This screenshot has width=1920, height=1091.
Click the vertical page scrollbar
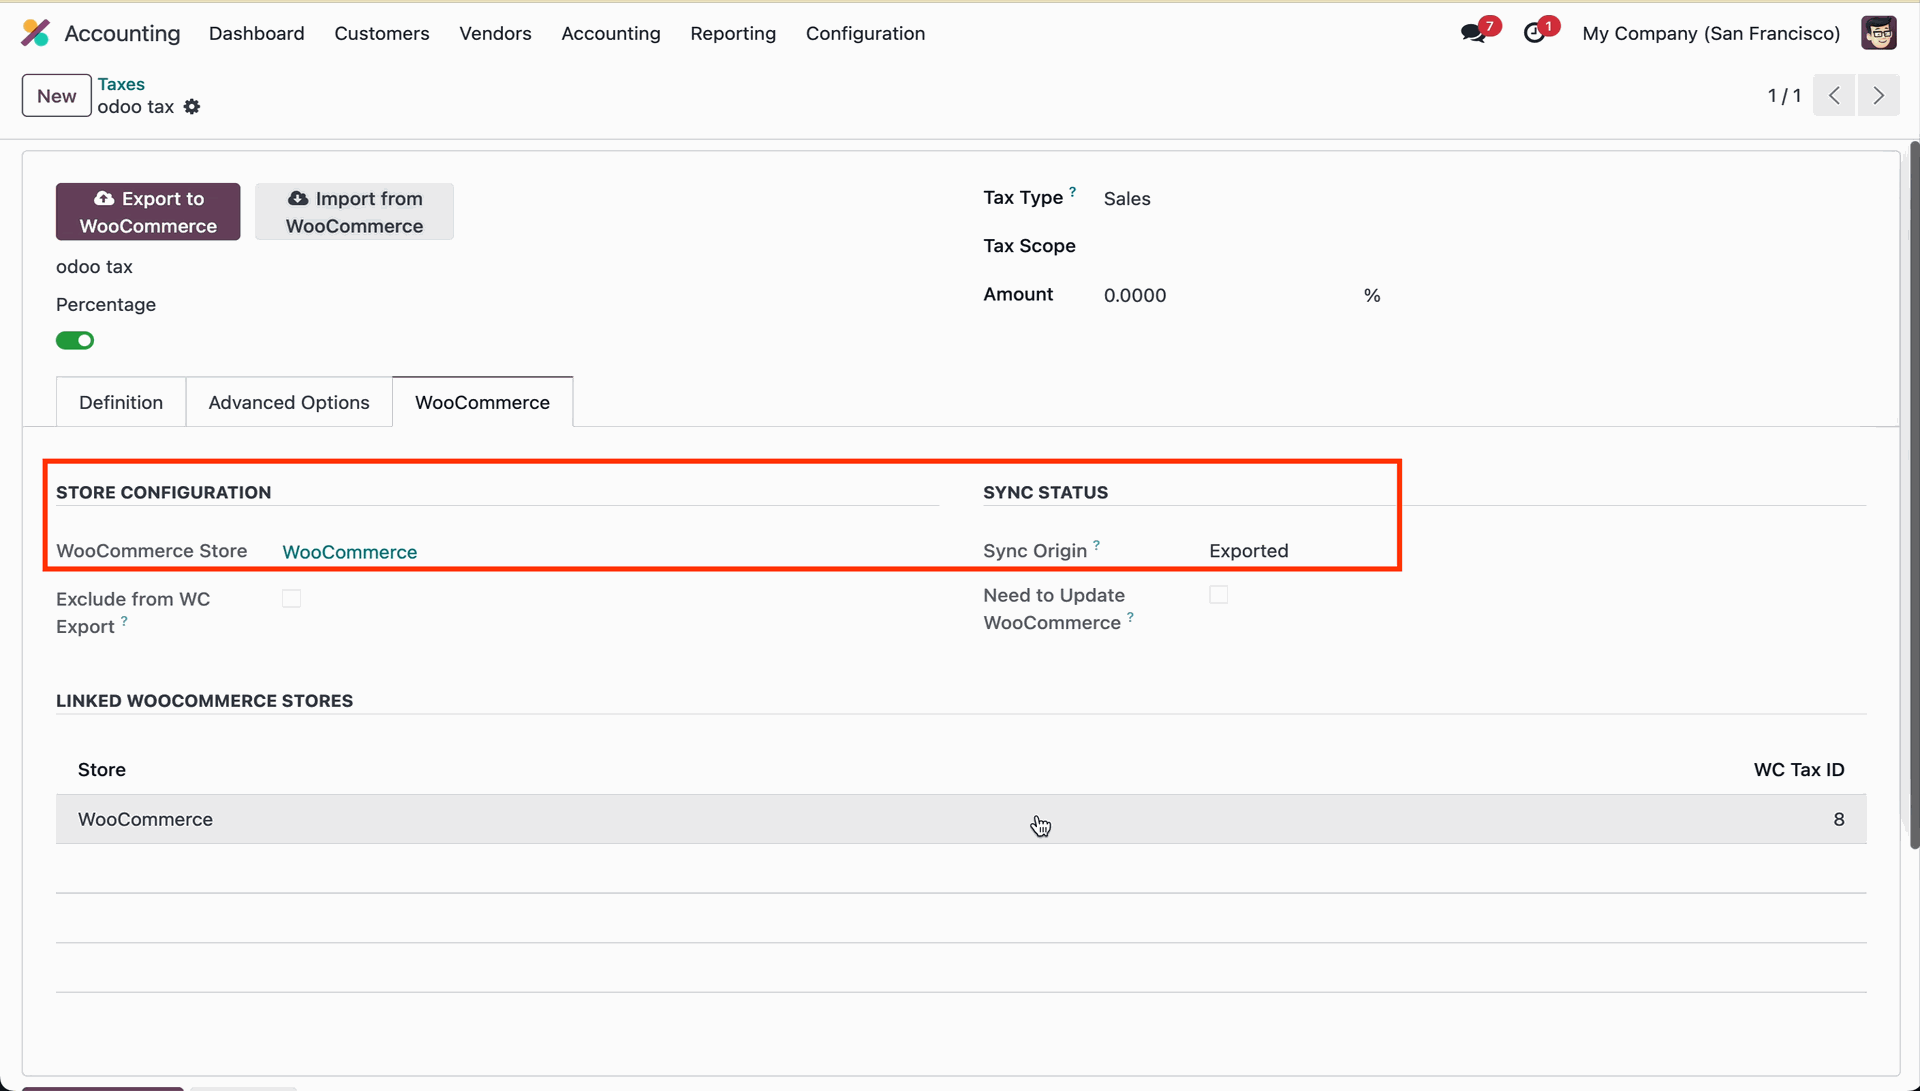1914,495
